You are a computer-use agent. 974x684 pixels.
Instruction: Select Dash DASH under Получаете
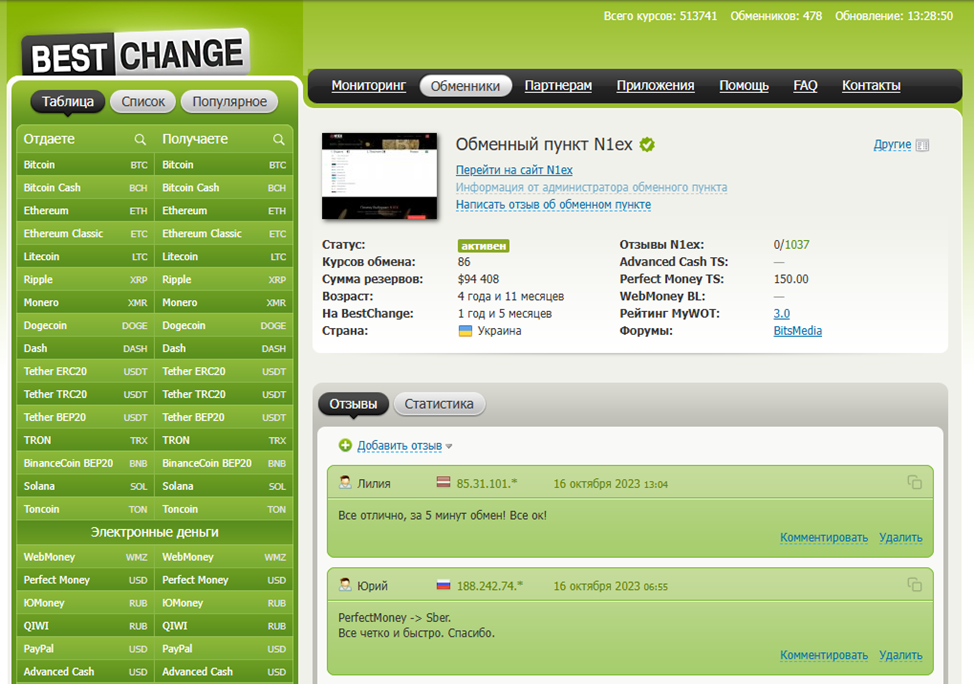[224, 349]
